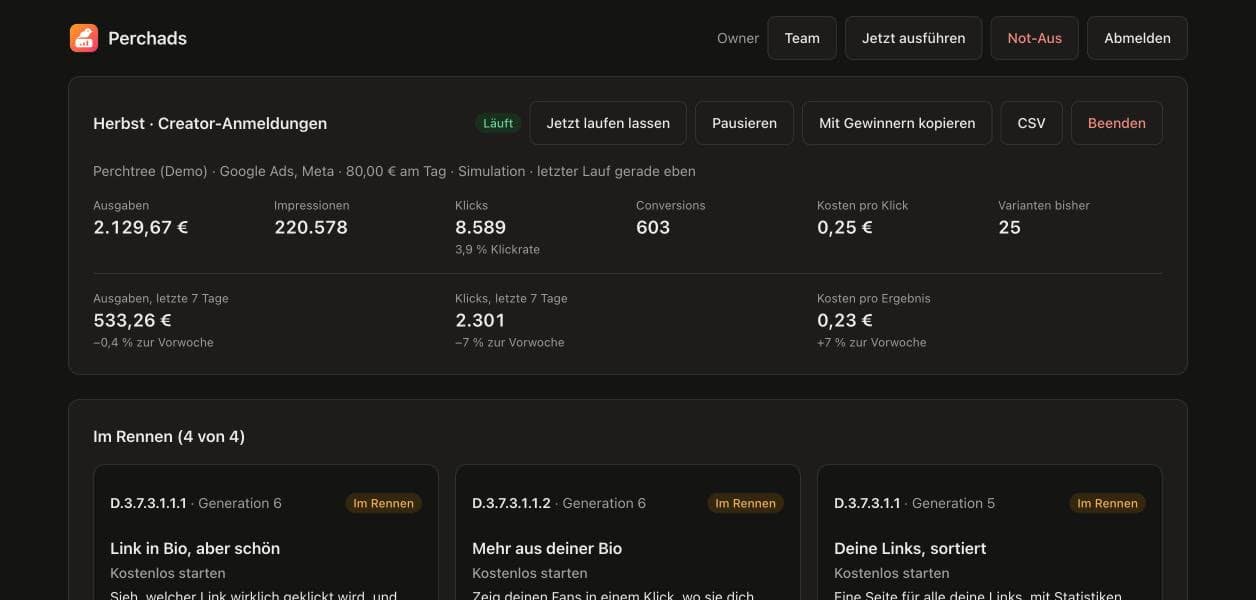Click Im Rennen (4 von 4) heading

(x=169, y=436)
